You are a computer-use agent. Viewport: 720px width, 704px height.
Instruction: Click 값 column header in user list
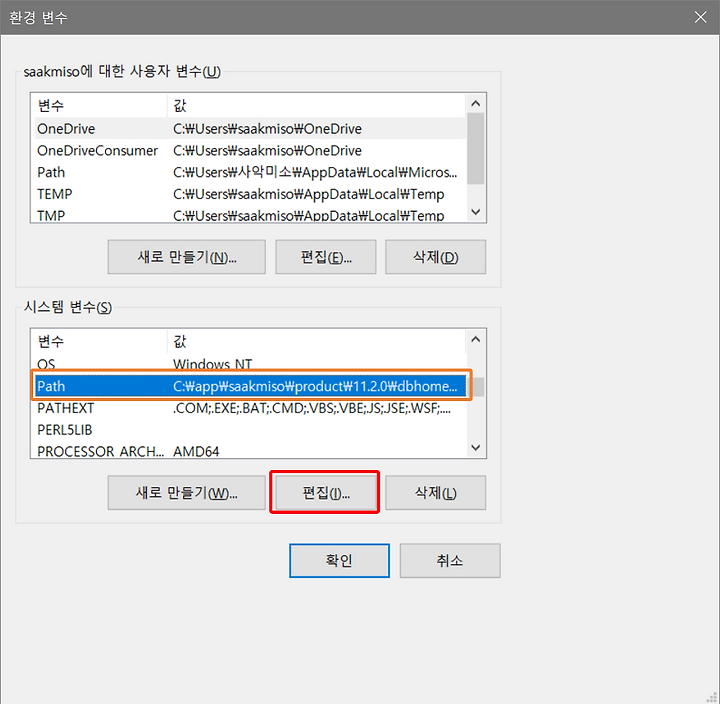[x=316, y=106]
